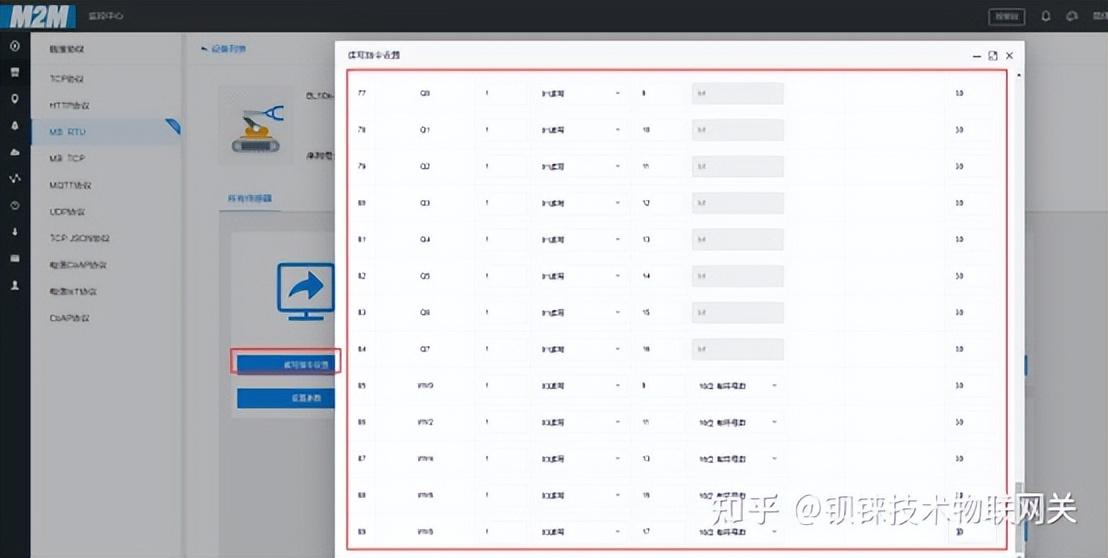Click the robot arm device image
The height and width of the screenshot is (558, 1108).
pos(256,127)
